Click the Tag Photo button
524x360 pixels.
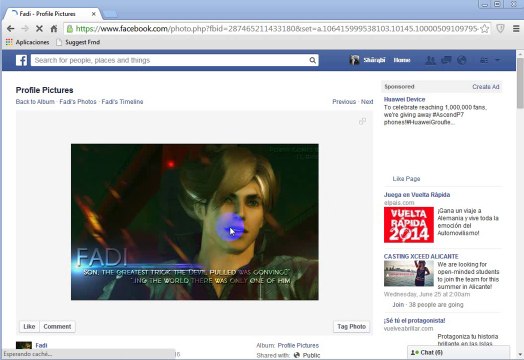[x=352, y=327]
